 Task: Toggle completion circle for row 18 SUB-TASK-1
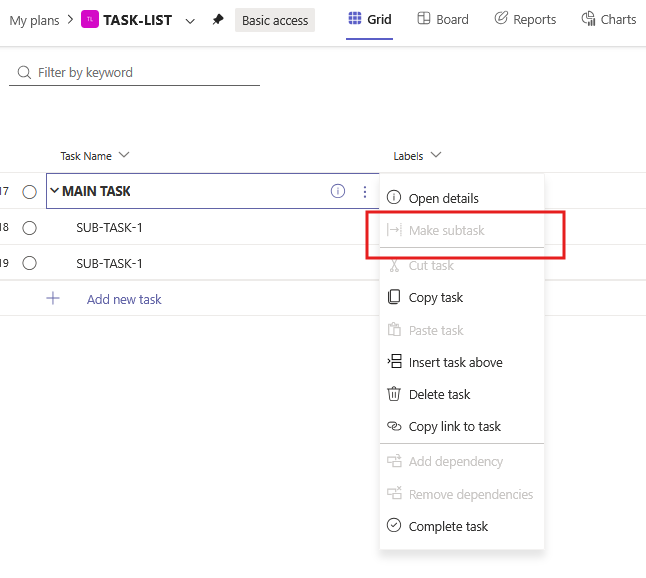[x=30, y=228]
